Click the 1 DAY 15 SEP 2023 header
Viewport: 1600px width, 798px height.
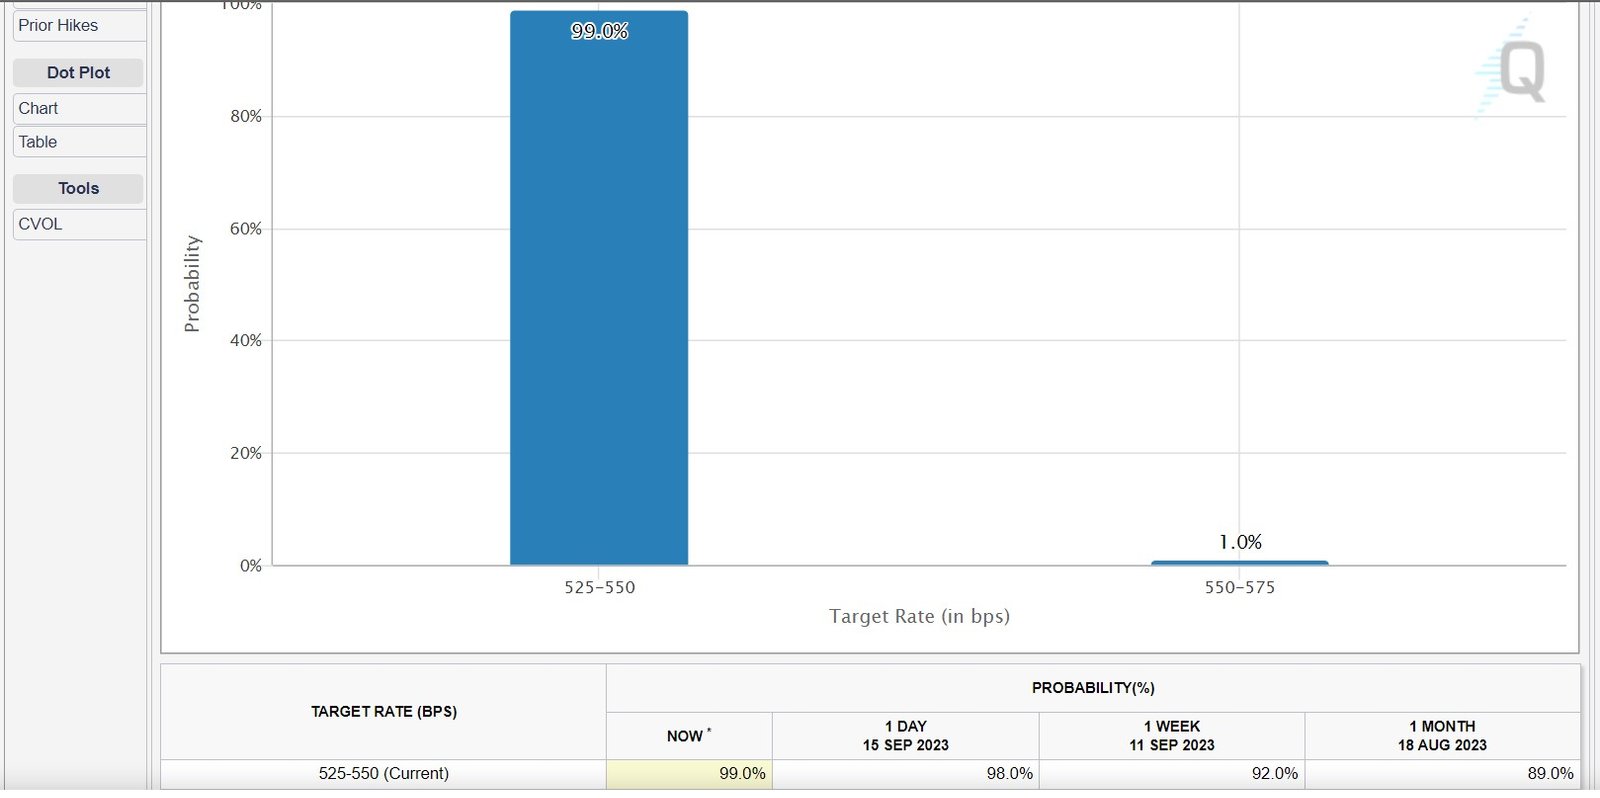pyautogui.click(x=905, y=736)
